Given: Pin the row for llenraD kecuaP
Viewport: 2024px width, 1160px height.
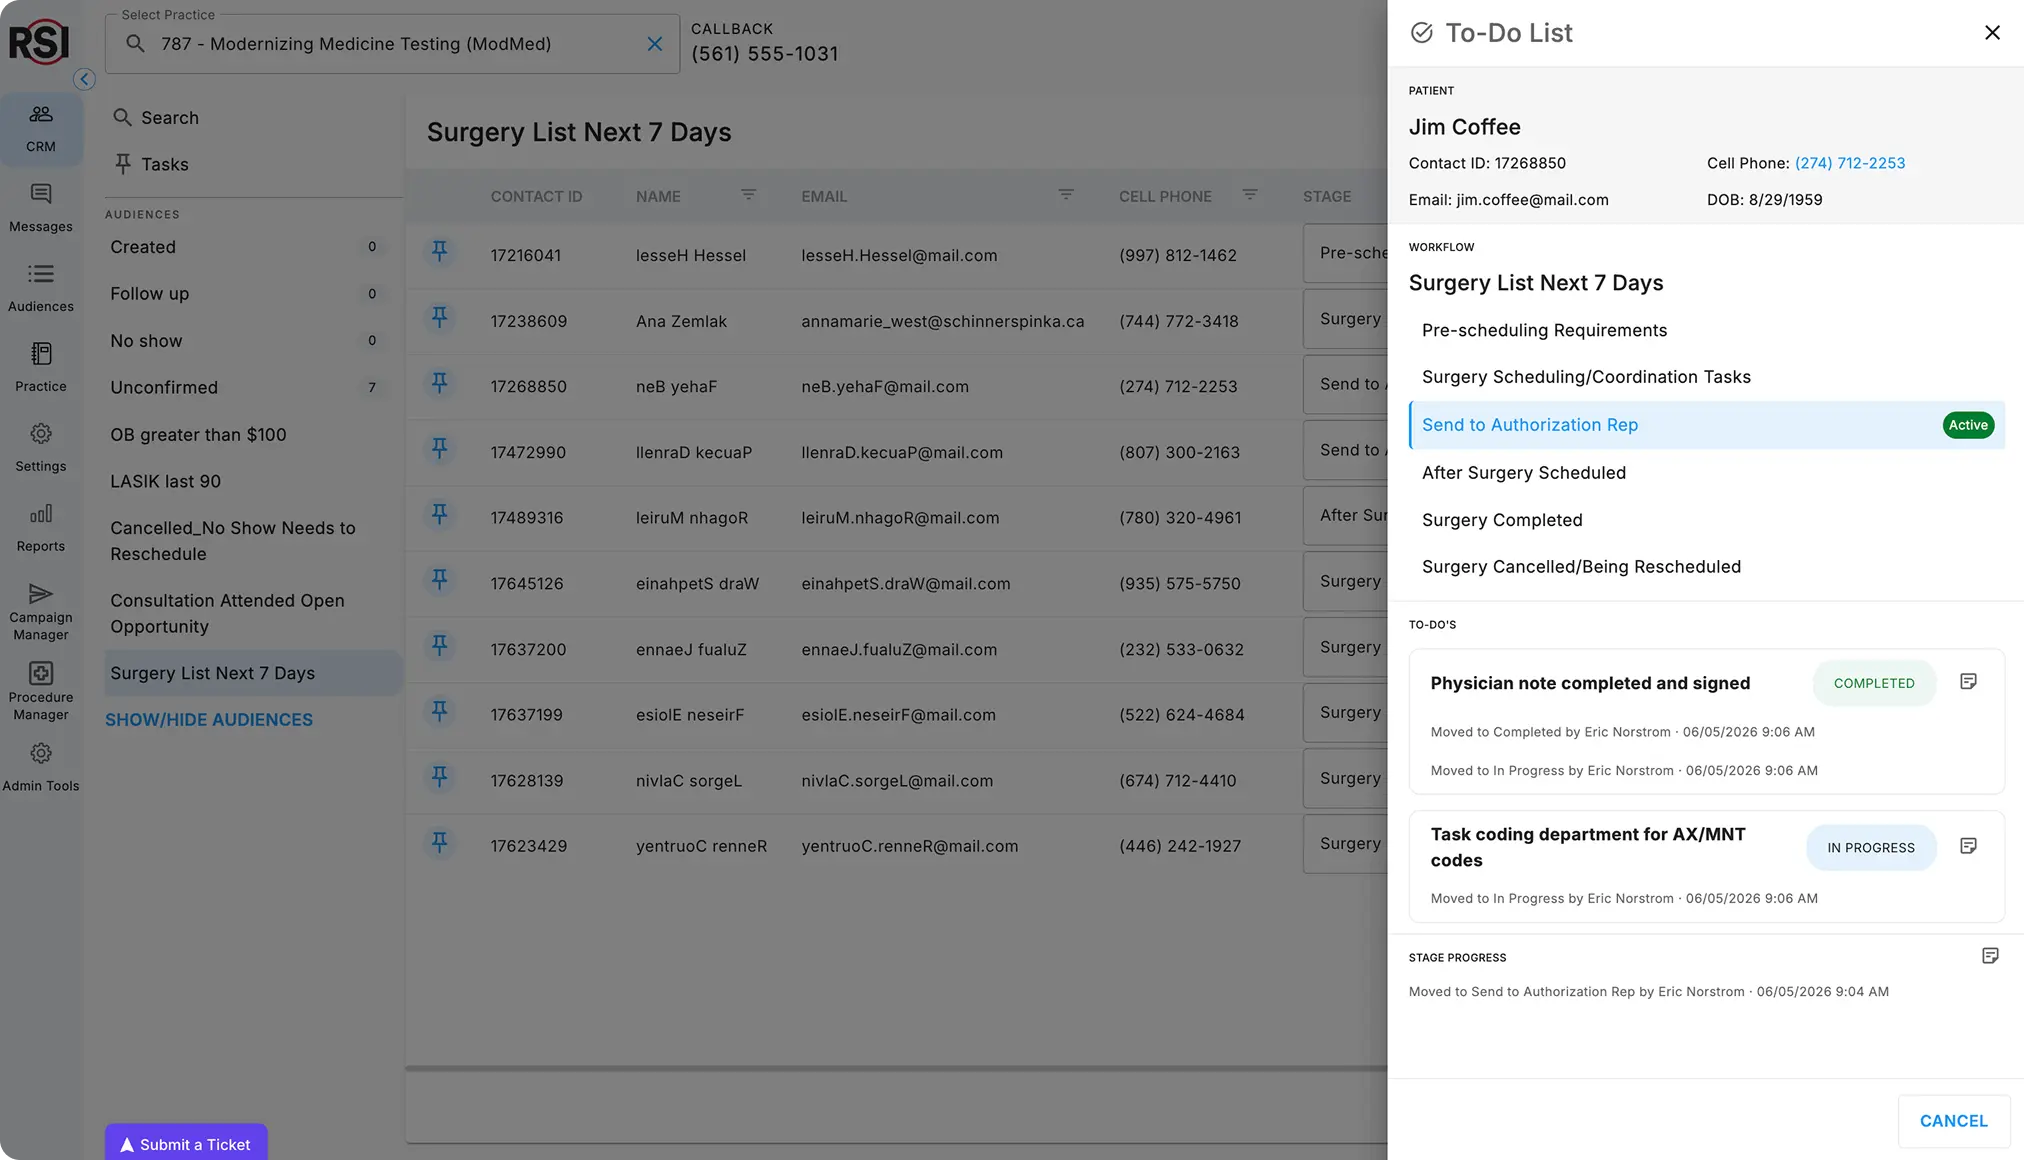Looking at the screenshot, I should click(439, 448).
